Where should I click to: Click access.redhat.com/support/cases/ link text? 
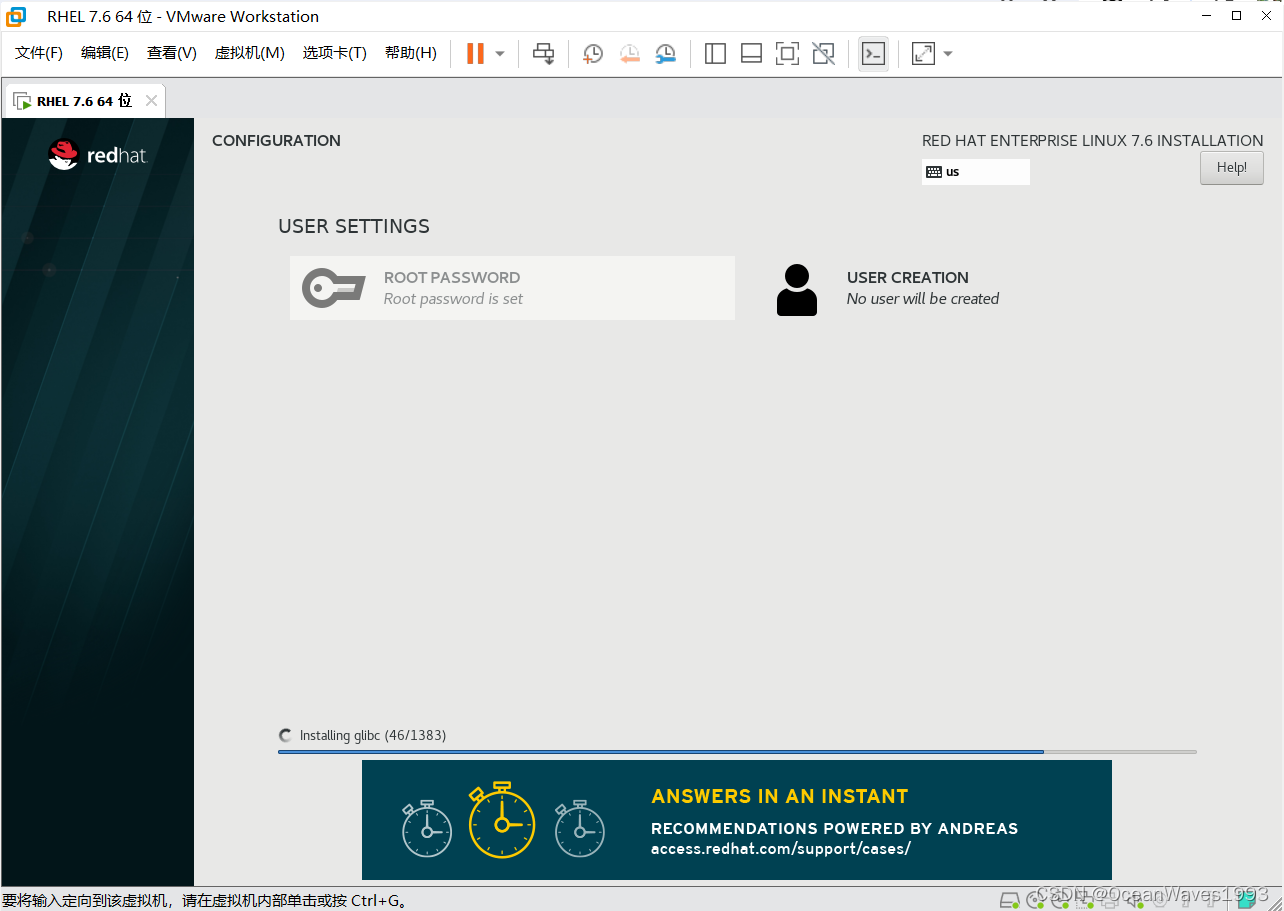[781, 849]
